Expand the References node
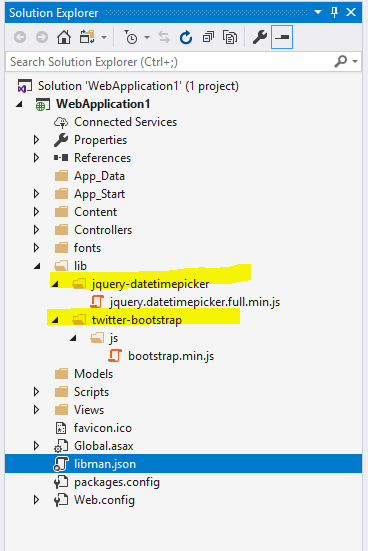Screen dimensions: 368x551 [36, 158]
